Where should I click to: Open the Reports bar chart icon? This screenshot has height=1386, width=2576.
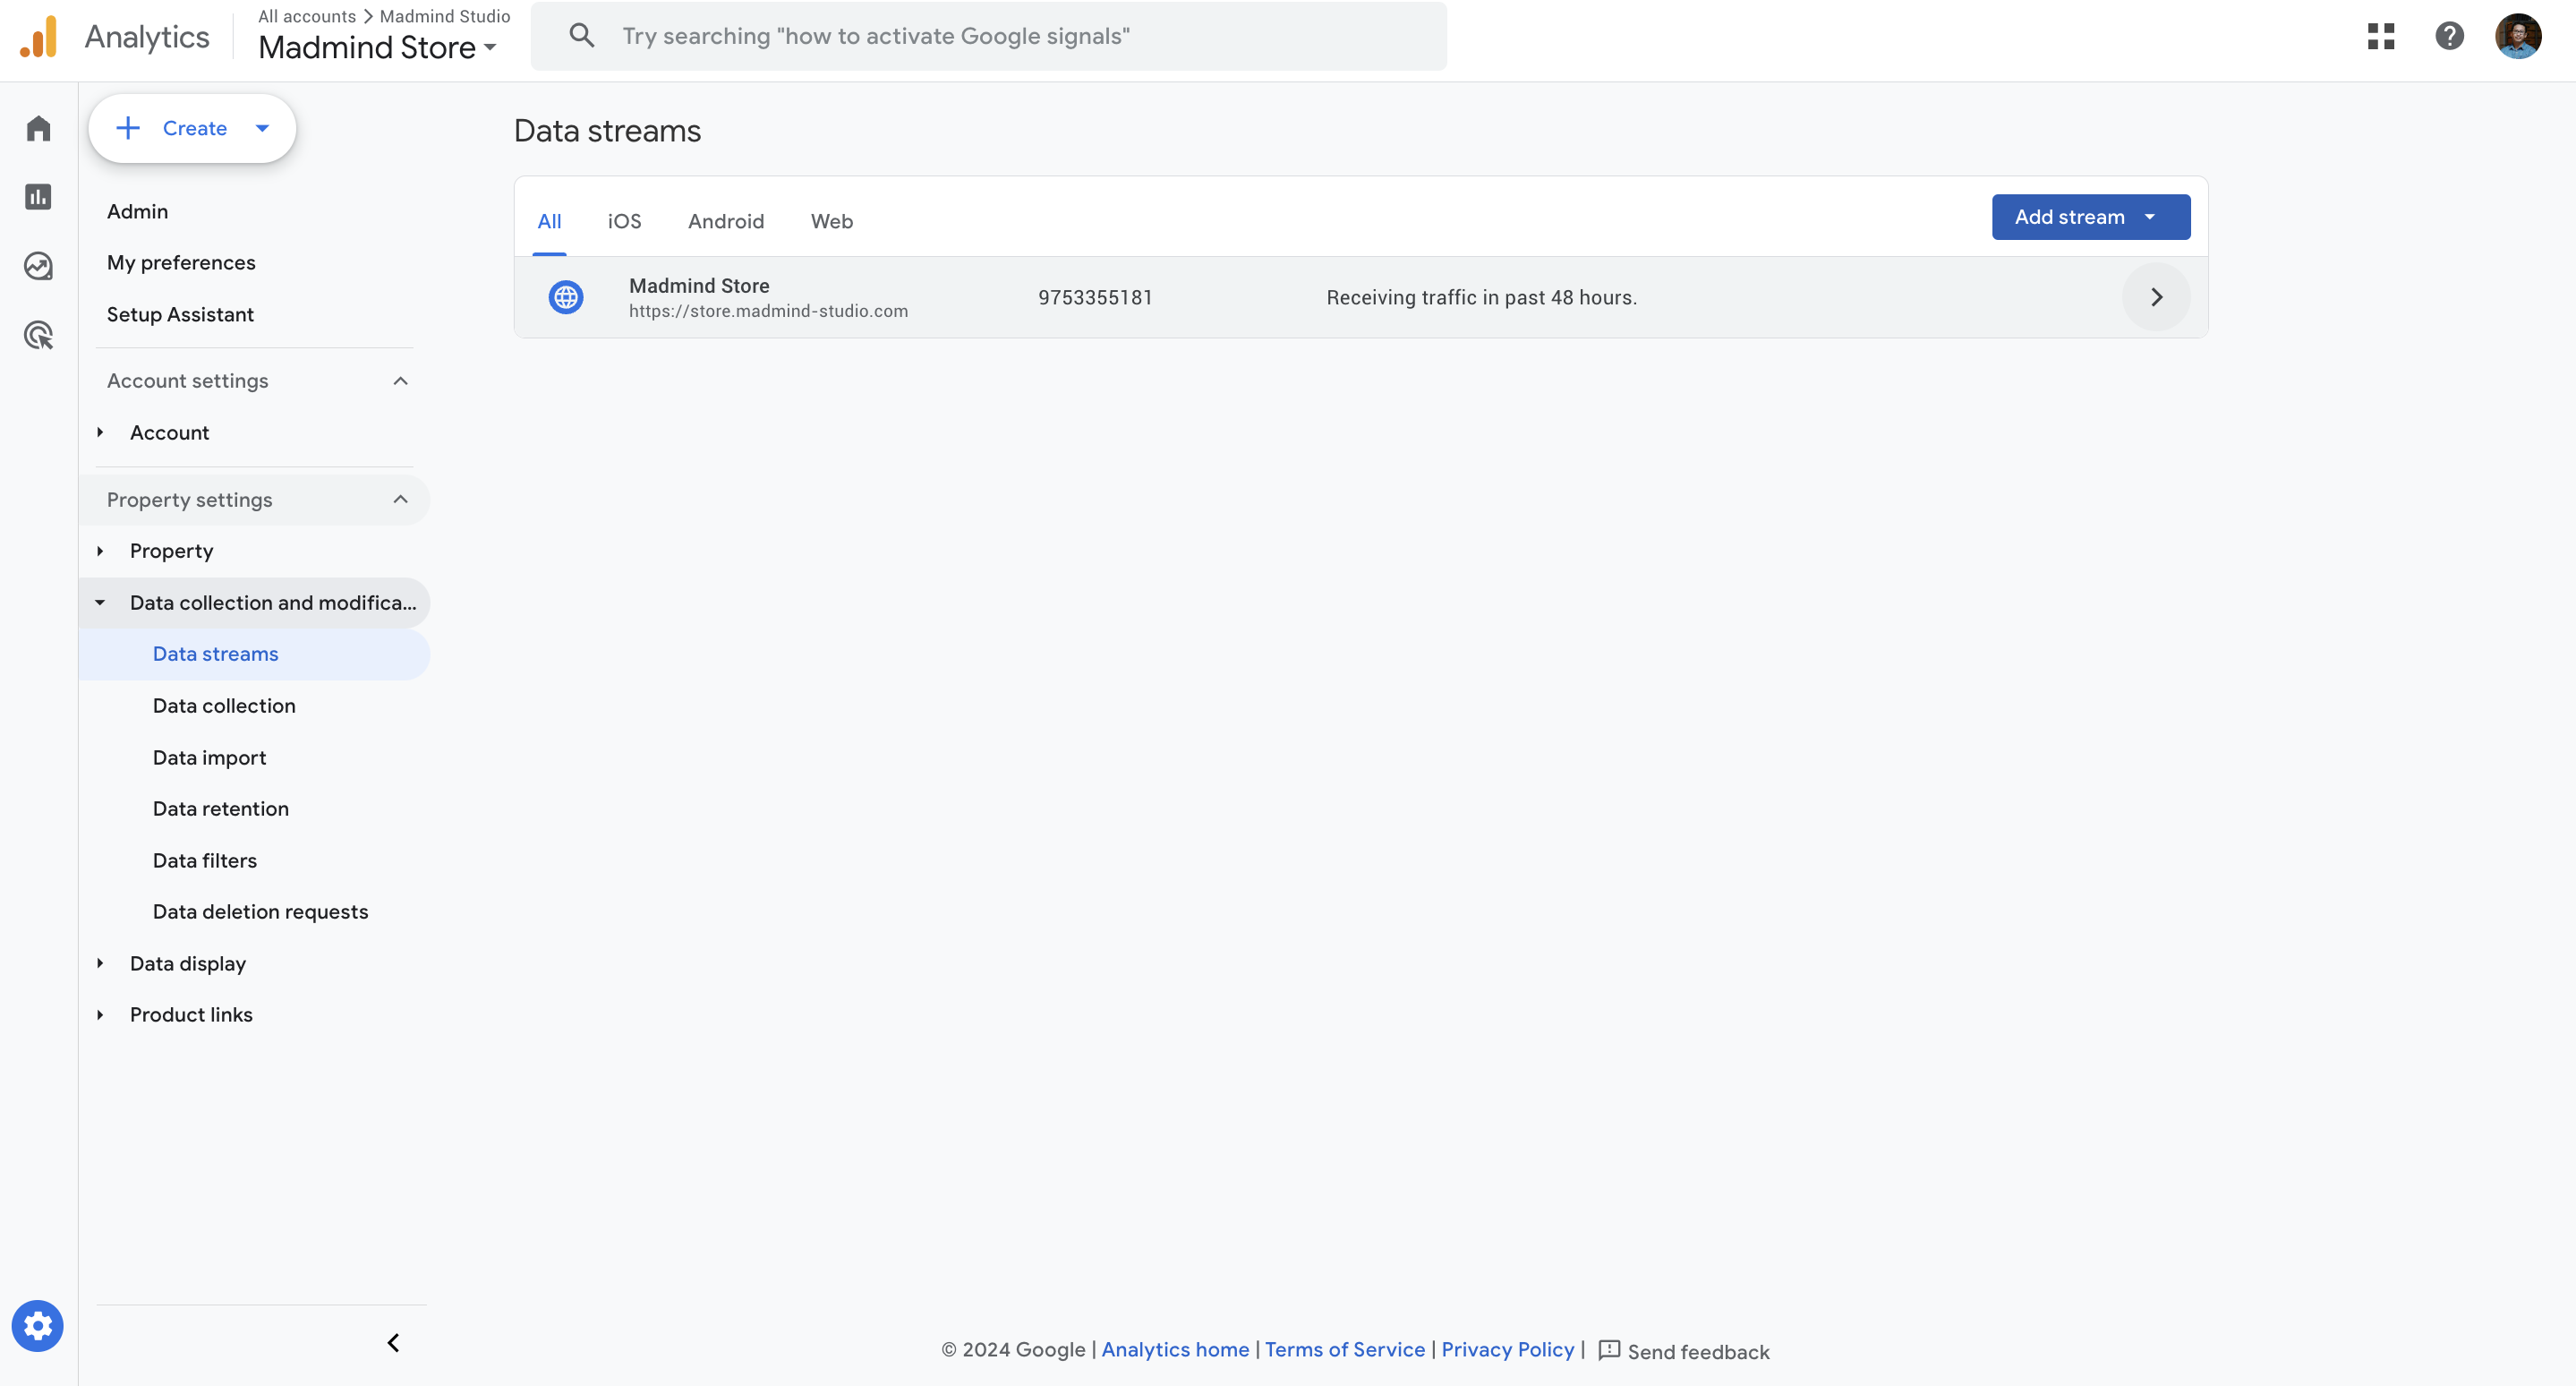38,197
